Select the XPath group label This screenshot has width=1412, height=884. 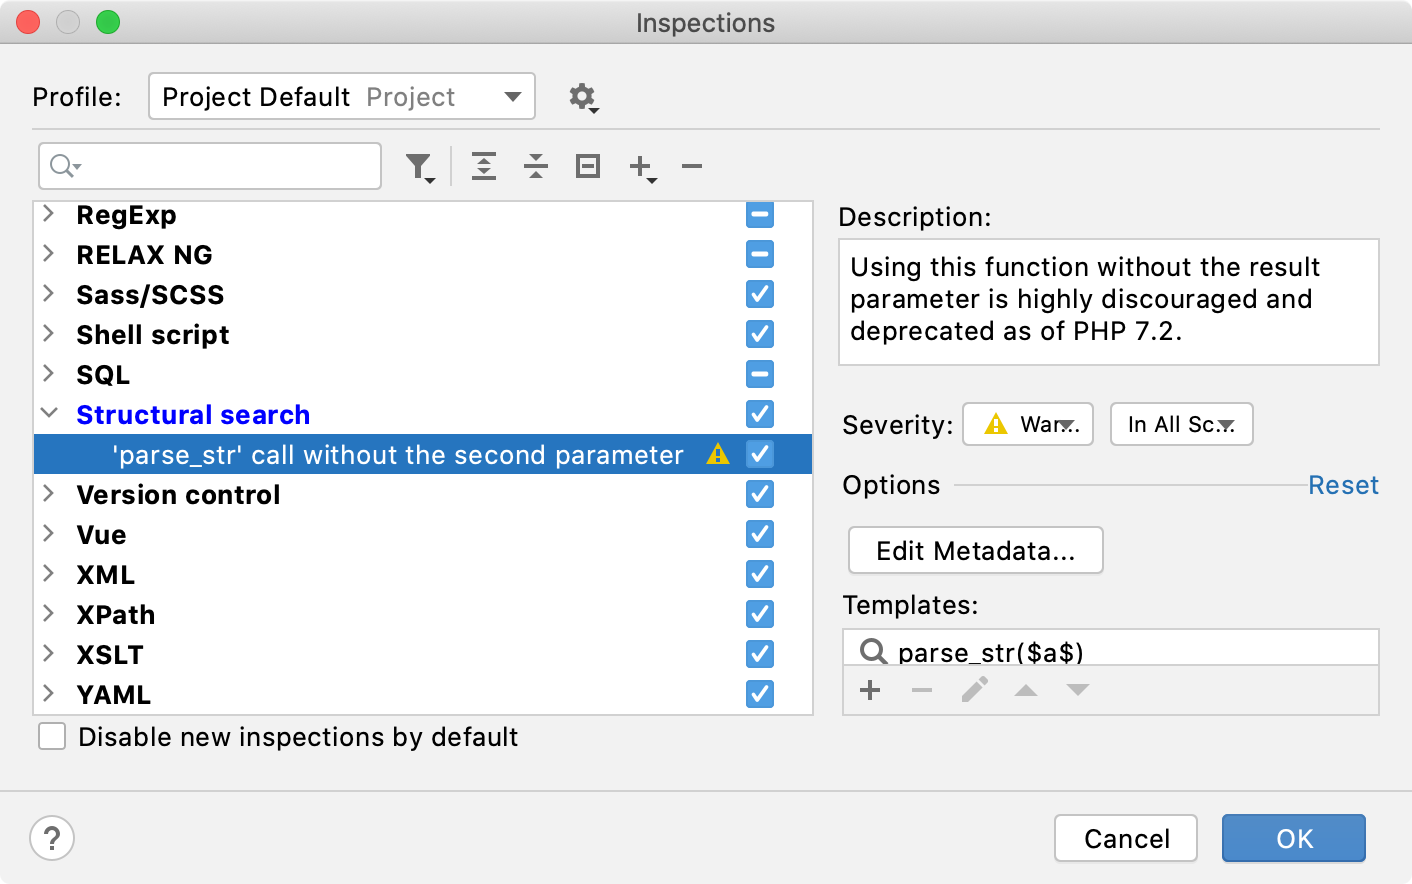click(x=116, y=614)
